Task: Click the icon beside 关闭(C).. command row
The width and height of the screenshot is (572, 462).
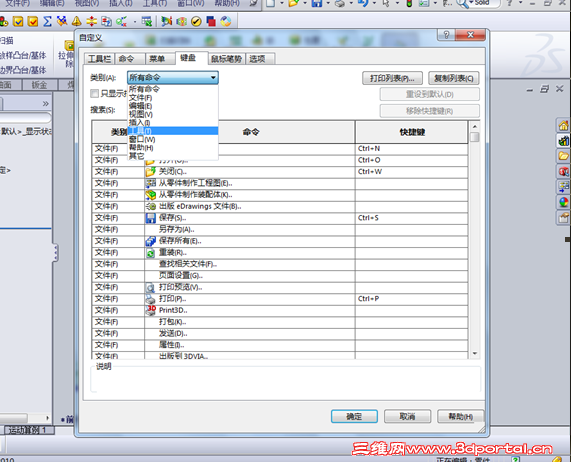Action: click(x=151, y=172)
